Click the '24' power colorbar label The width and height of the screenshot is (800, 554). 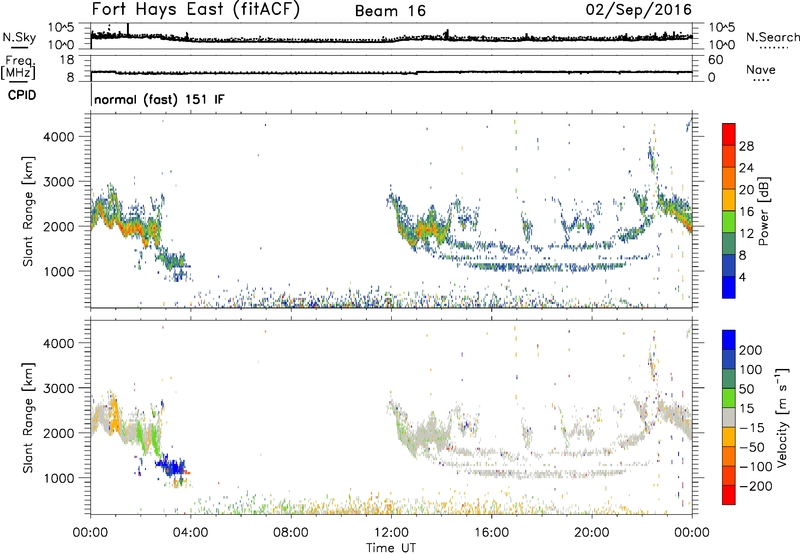[x=746, y=168]
